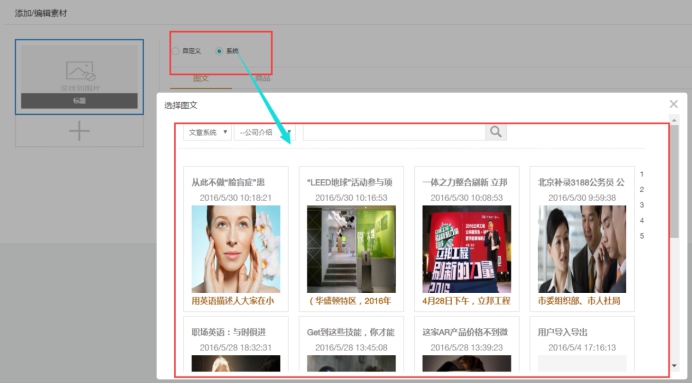The image size is (692, 384).
Task: Click the summary 市委组织部、市人社局
Action: [579, 301]
